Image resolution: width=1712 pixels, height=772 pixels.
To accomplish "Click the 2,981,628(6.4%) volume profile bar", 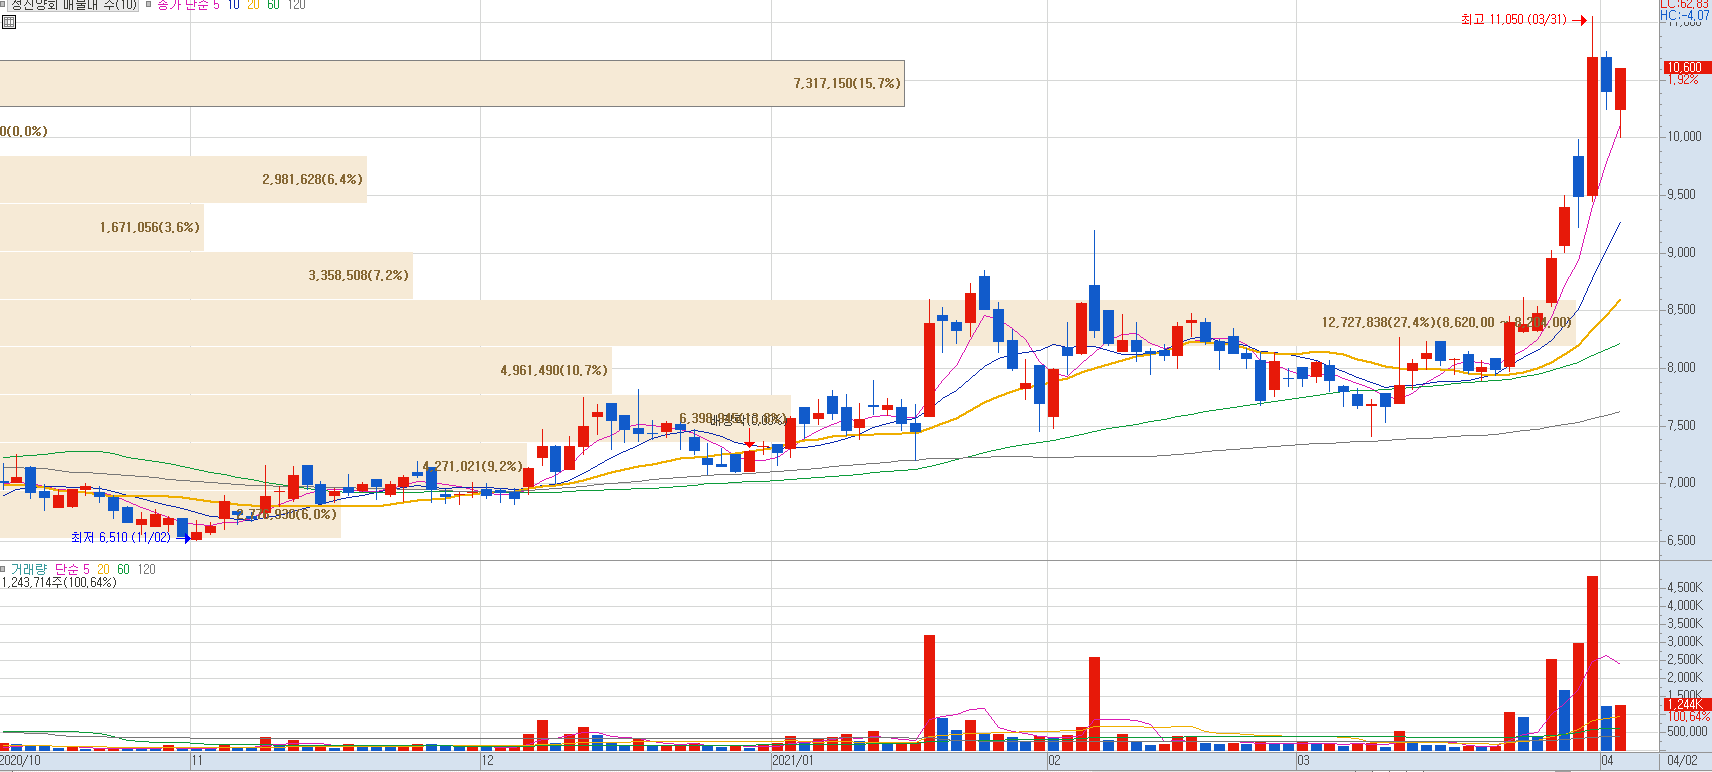I will click(183, 179).
